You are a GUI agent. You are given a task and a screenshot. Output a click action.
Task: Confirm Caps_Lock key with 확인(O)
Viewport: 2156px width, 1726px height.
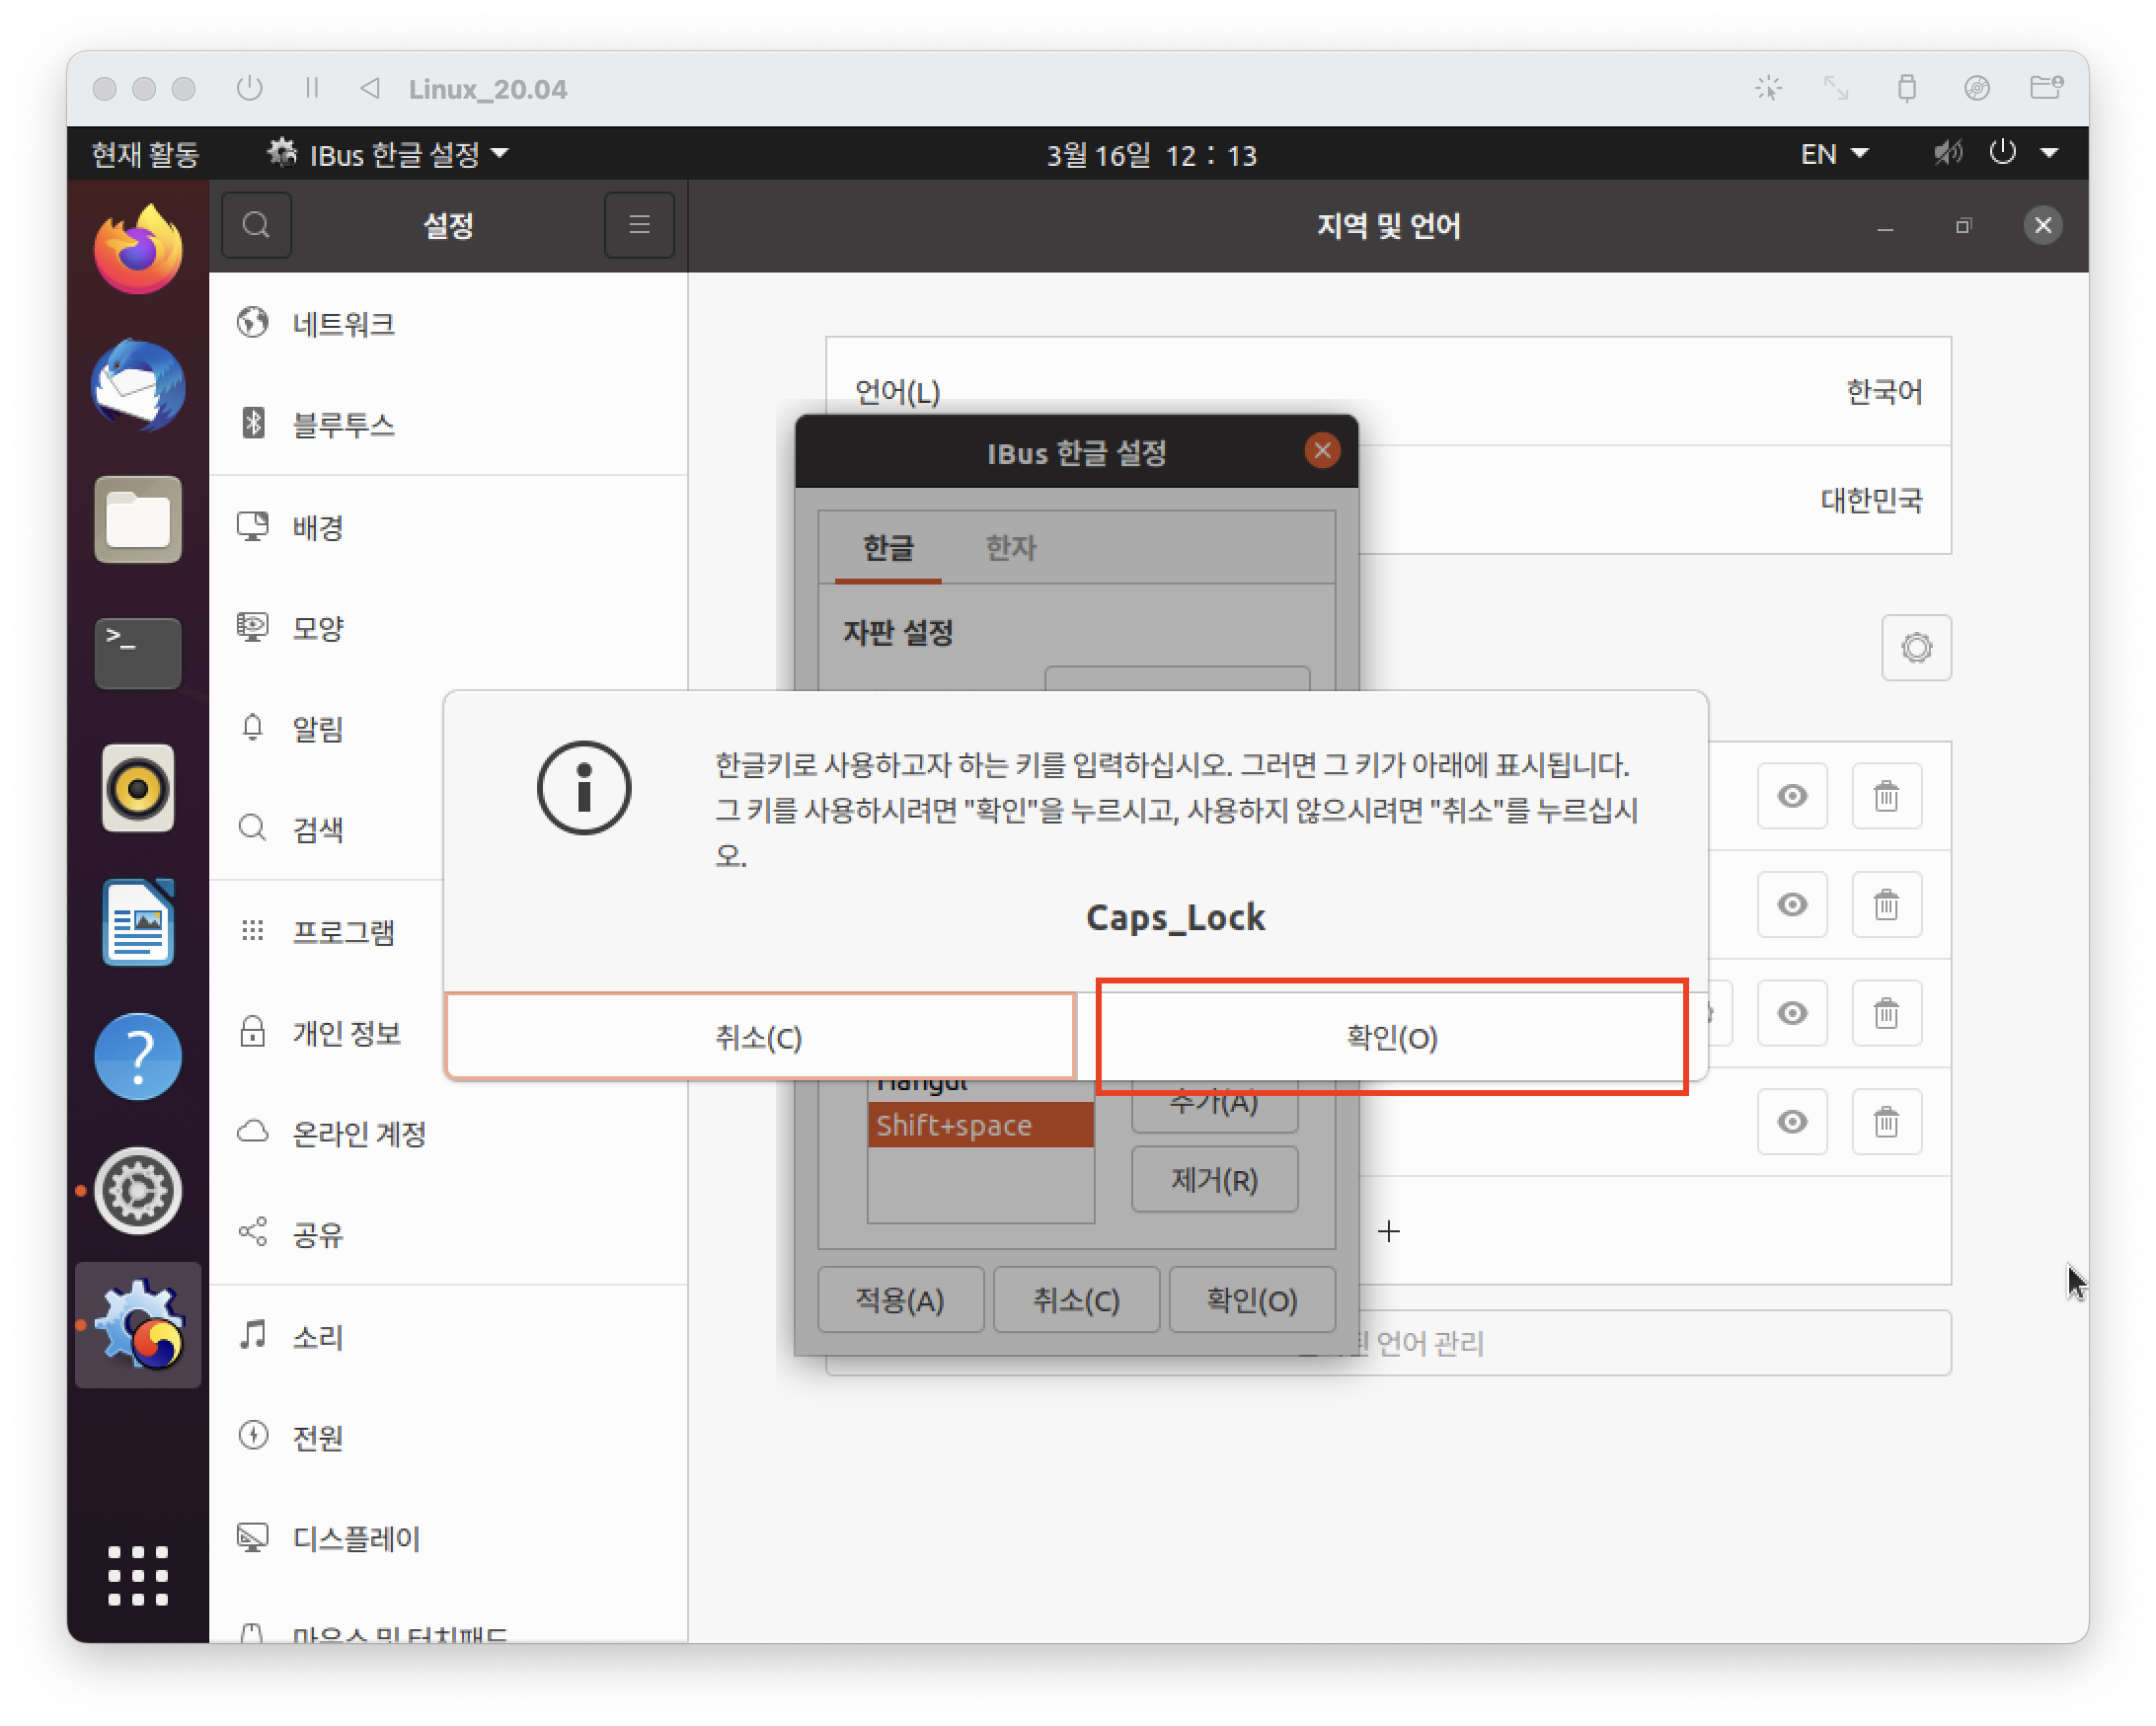[x=1391, y=1037]
